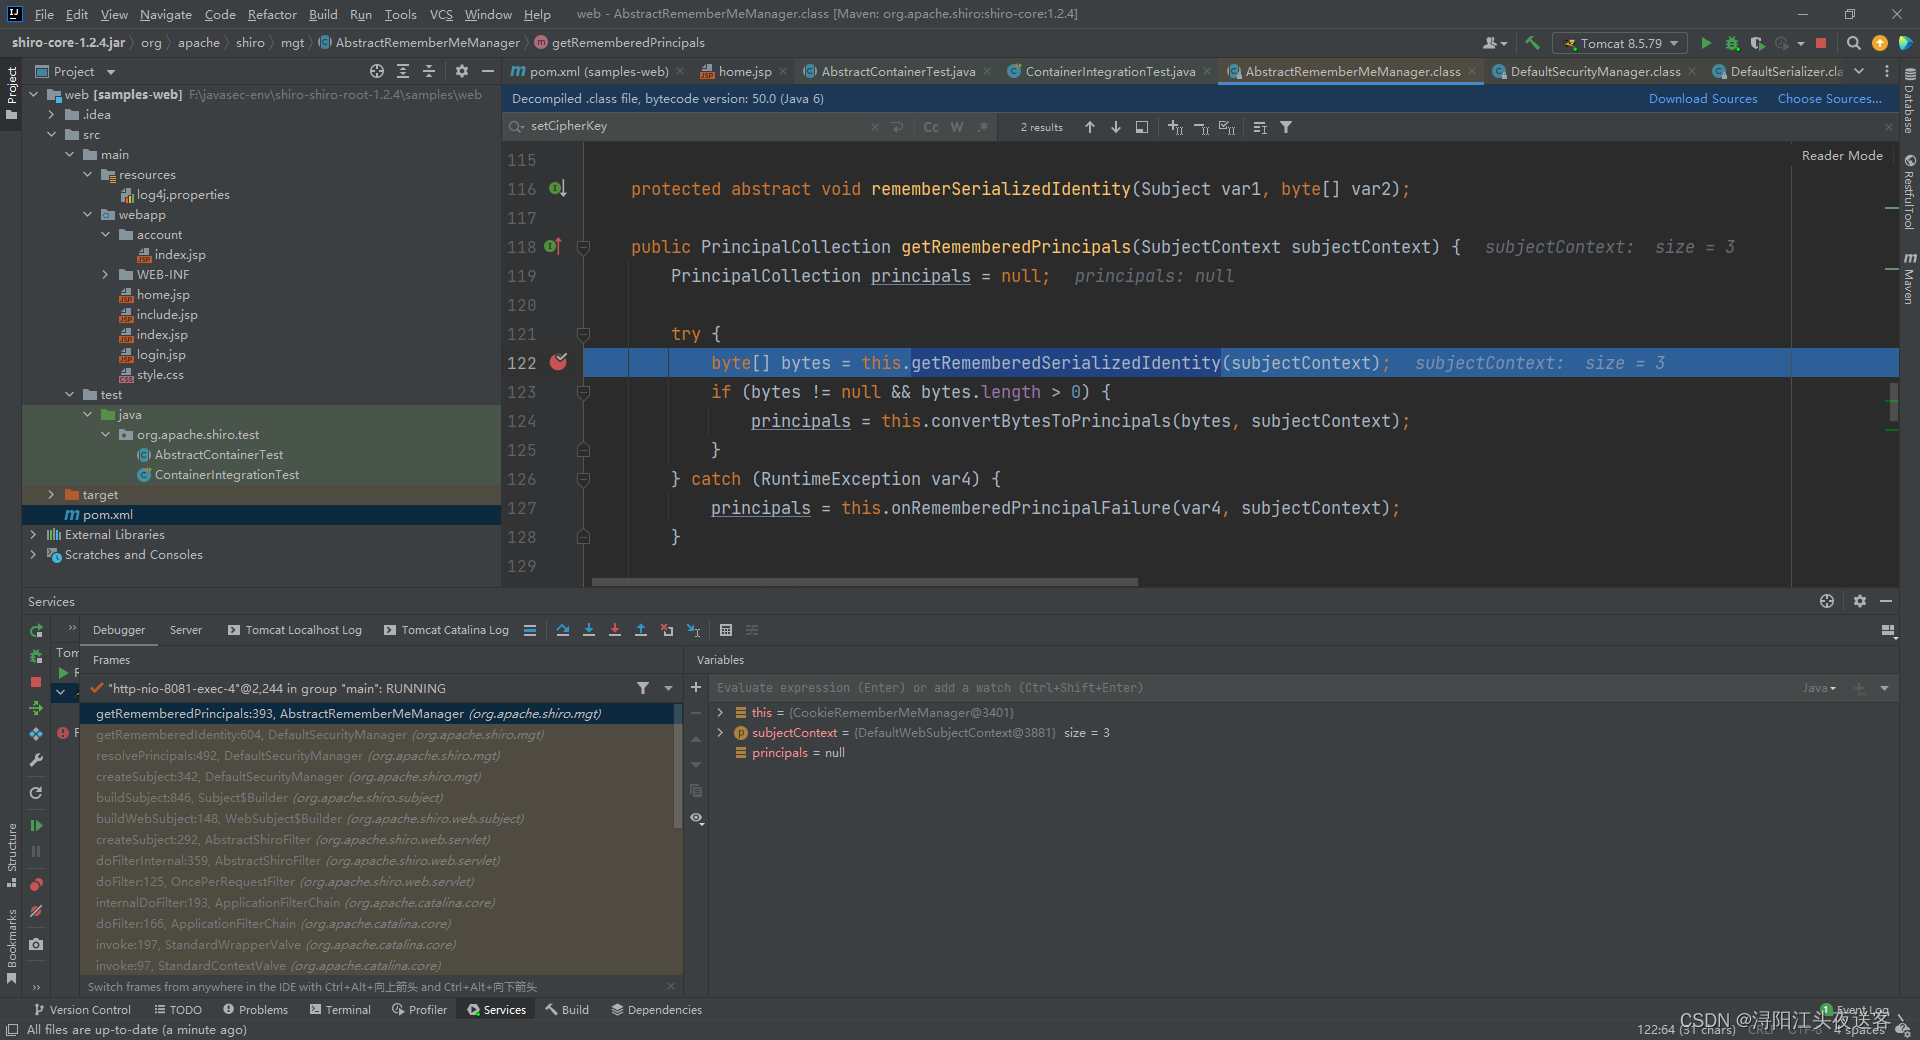Screen dimensions: 1920x1040
Task: Toggle Mute Breakpoints in Services toolbar
Action: coord(36,911)
